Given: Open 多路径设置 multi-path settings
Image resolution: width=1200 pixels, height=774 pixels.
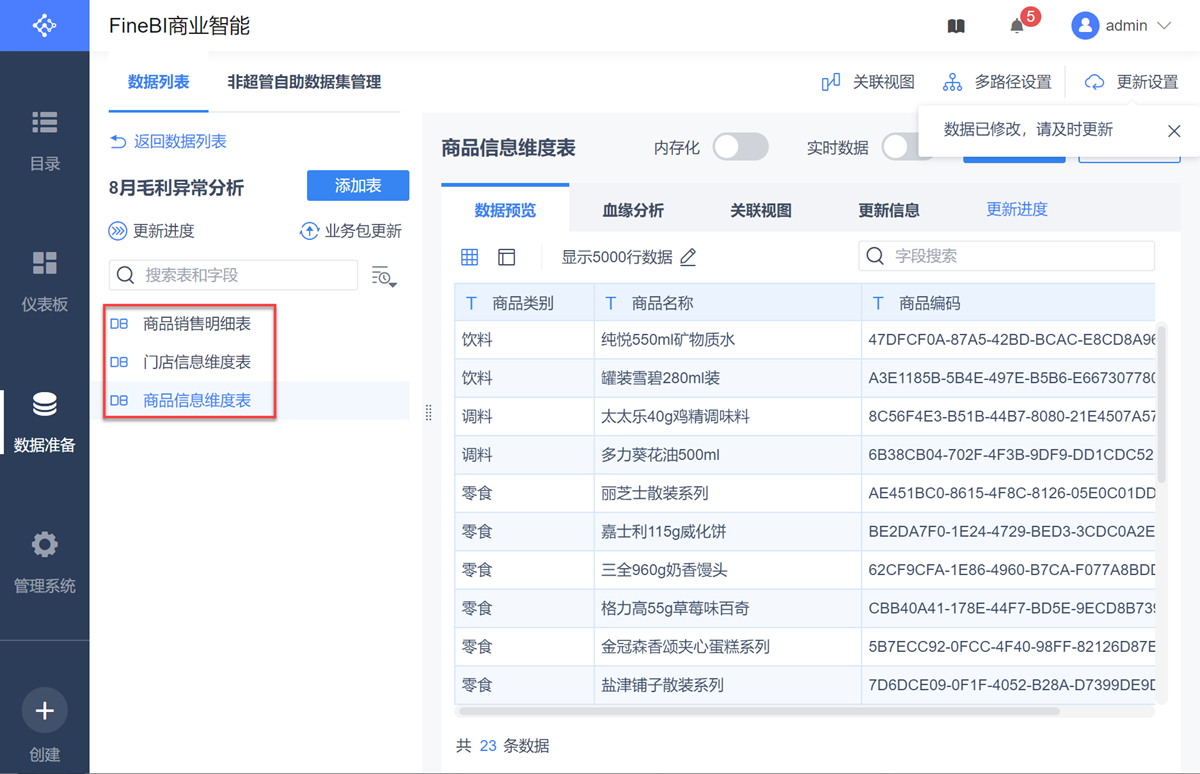Looking at the screenshot, I should tap(997, 82).
